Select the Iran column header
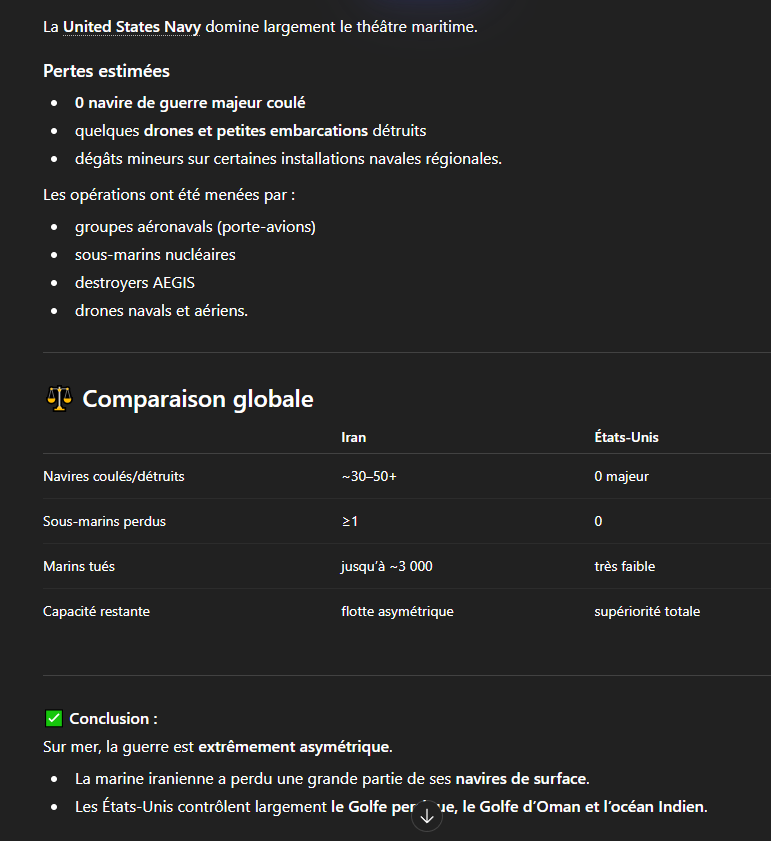This screenshot has height=841, width=771. tap(353, 437)
